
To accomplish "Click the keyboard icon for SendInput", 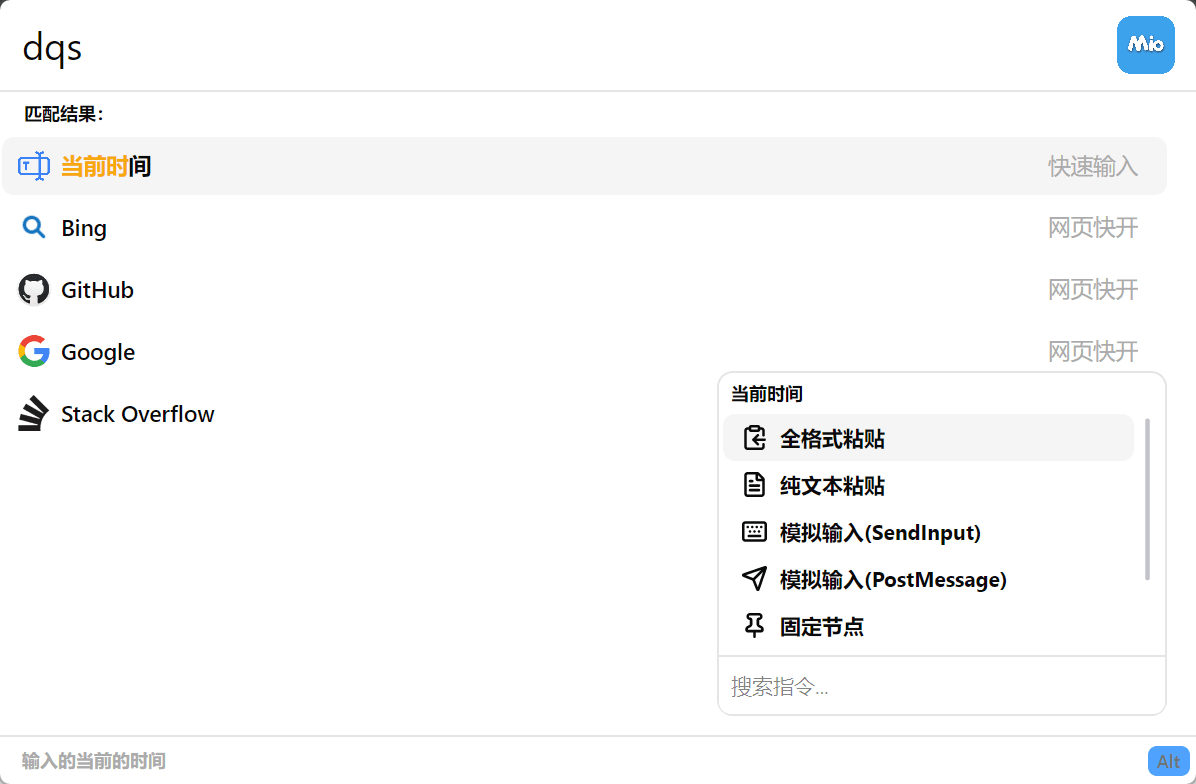I will [754, 532].
